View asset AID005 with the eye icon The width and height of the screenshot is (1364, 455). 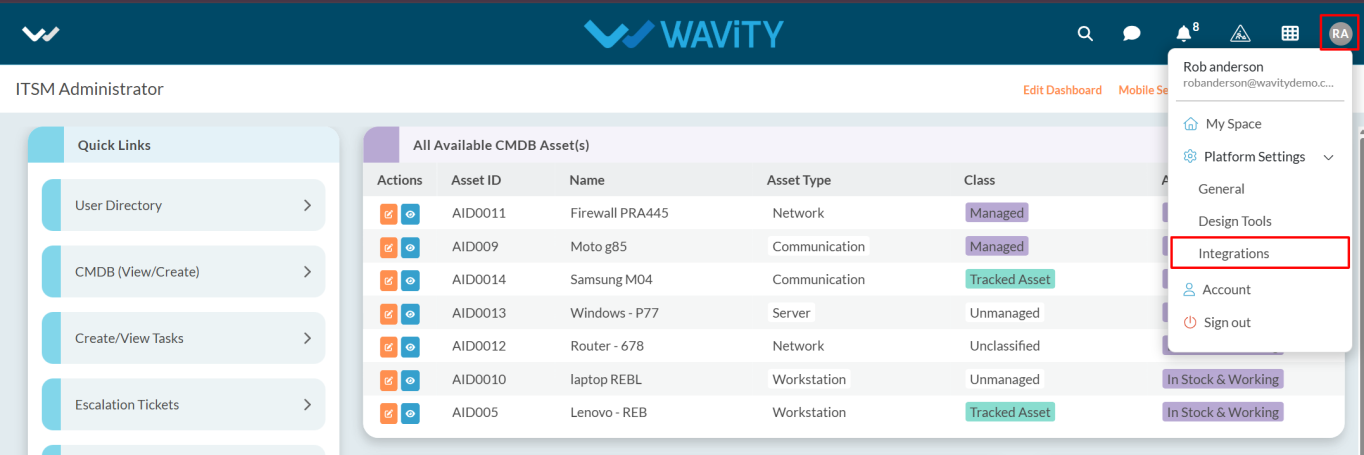410,413
